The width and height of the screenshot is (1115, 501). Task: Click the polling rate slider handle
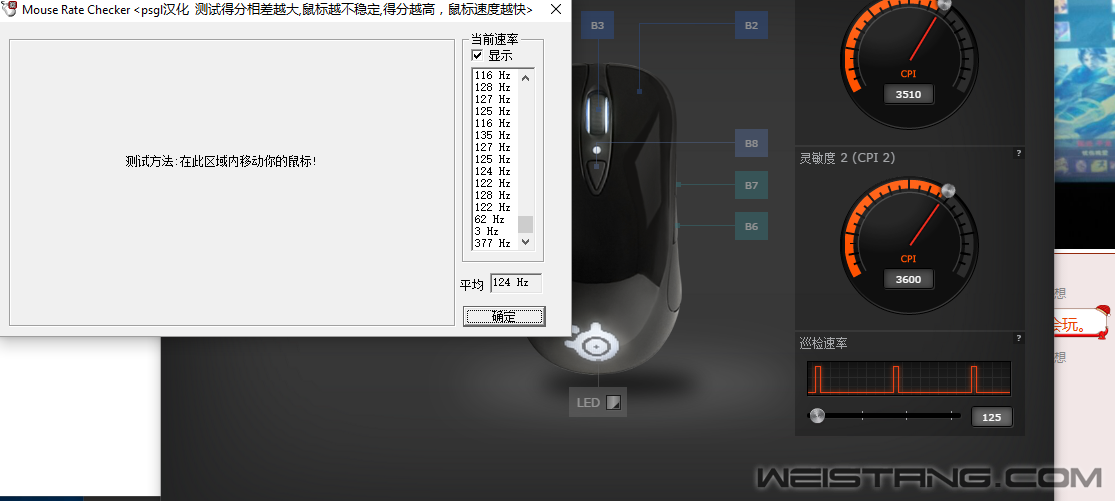818,415
